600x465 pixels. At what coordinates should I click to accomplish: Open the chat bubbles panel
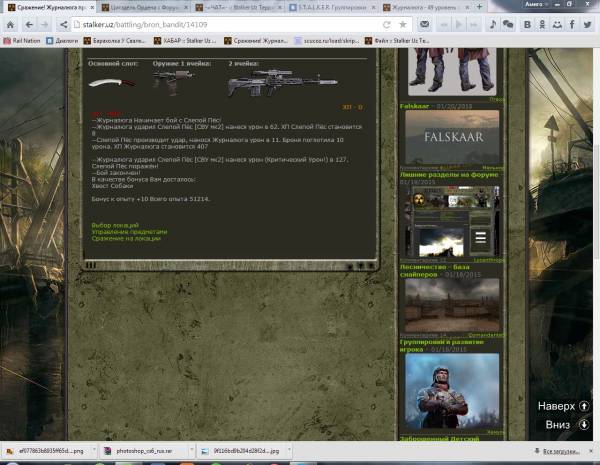coord(508,25)
